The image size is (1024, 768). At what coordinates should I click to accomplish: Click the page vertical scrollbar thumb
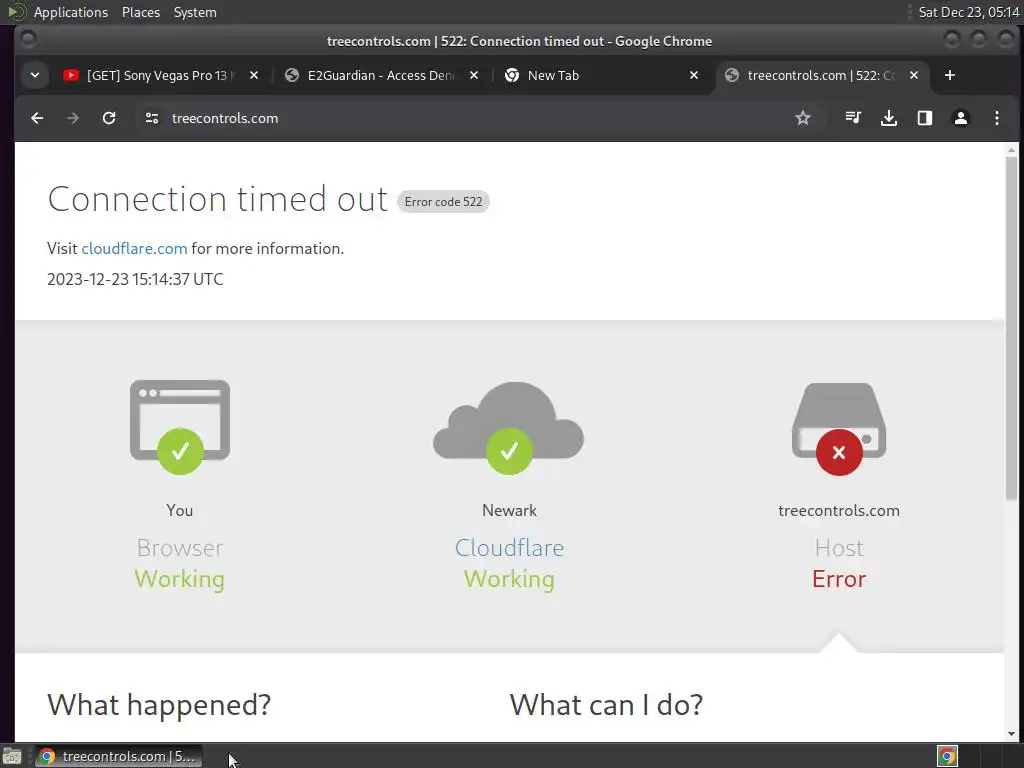[x=1012, y=328]
